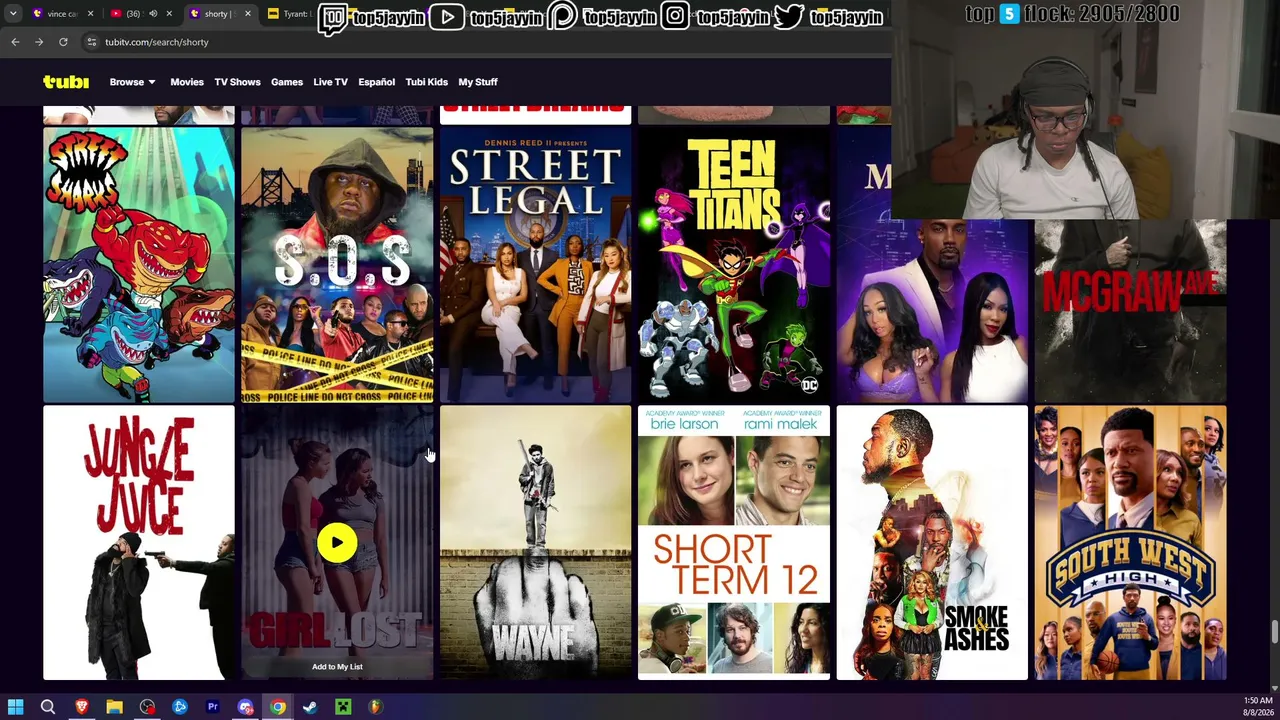Image resolution: width=1280 pixels, height=720 pixels.
Task: Open the Street Sharks poster
Action: [x=139, y=265]
